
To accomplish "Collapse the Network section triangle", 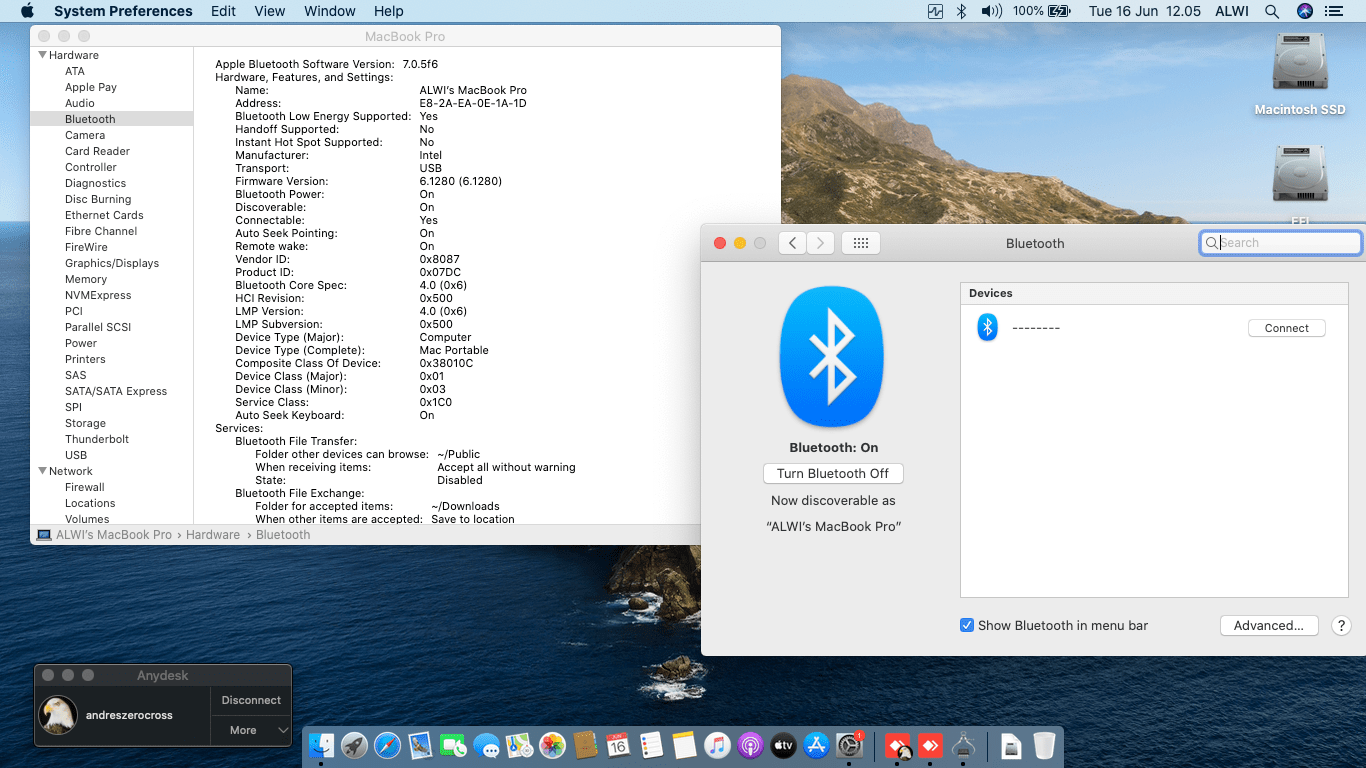I will pos(43,471).
